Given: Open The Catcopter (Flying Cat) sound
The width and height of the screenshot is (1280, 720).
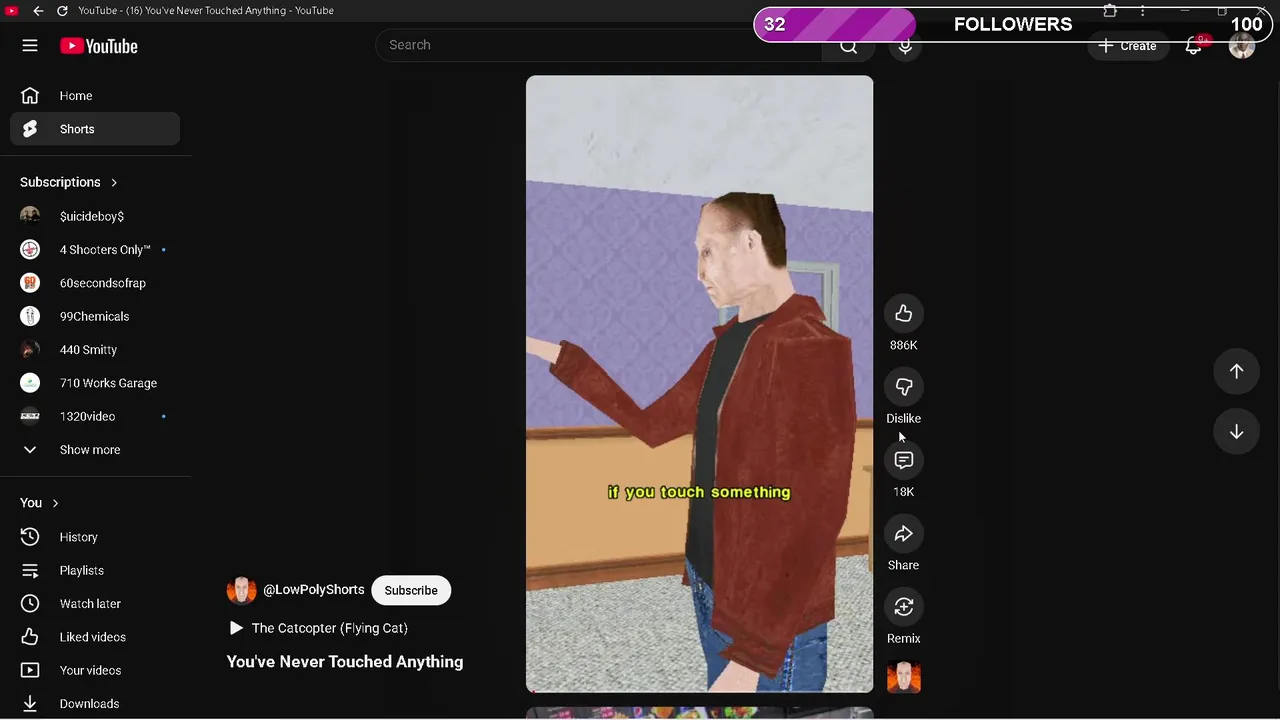Looking at the screenshot, I should point(318,628).
